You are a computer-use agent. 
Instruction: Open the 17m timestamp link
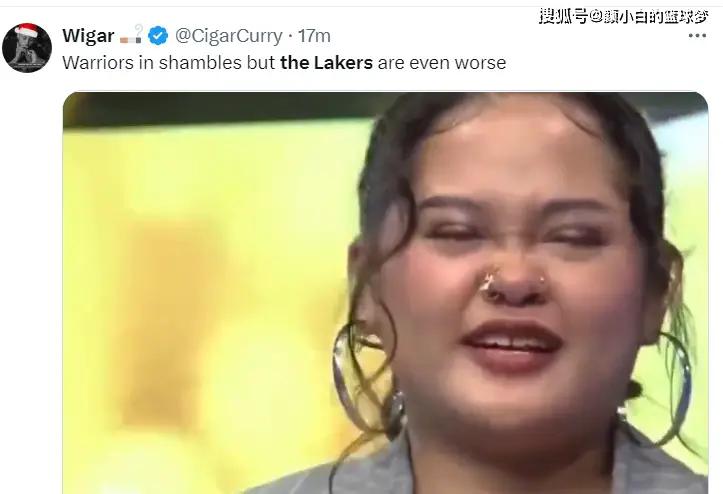314,36
